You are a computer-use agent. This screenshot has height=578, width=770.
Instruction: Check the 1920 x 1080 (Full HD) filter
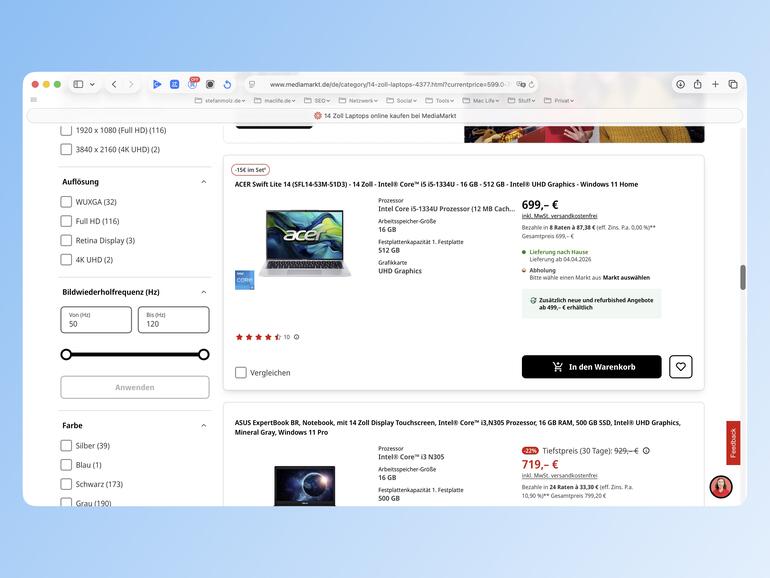[66, 130]
